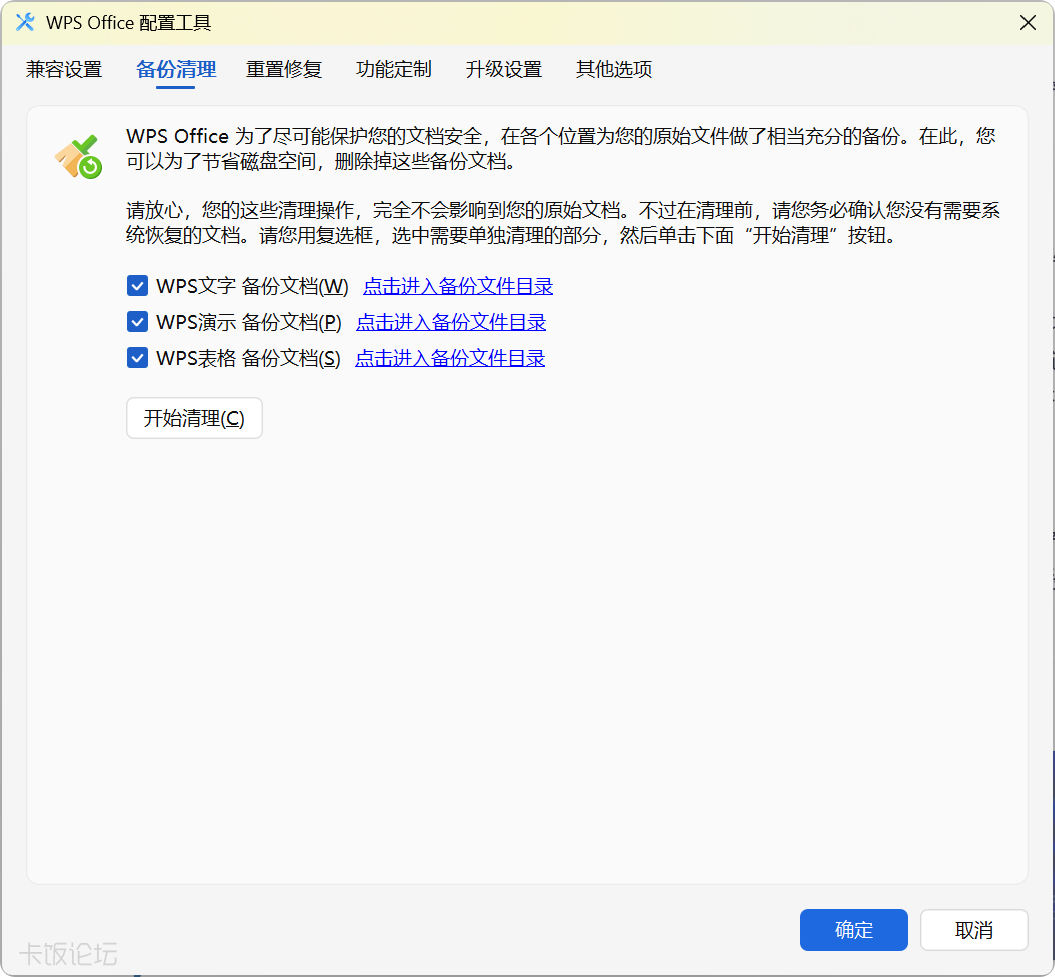Disable the WPS表格 备份文档 checkbox
1055x977 pixels.
[137, 357]
